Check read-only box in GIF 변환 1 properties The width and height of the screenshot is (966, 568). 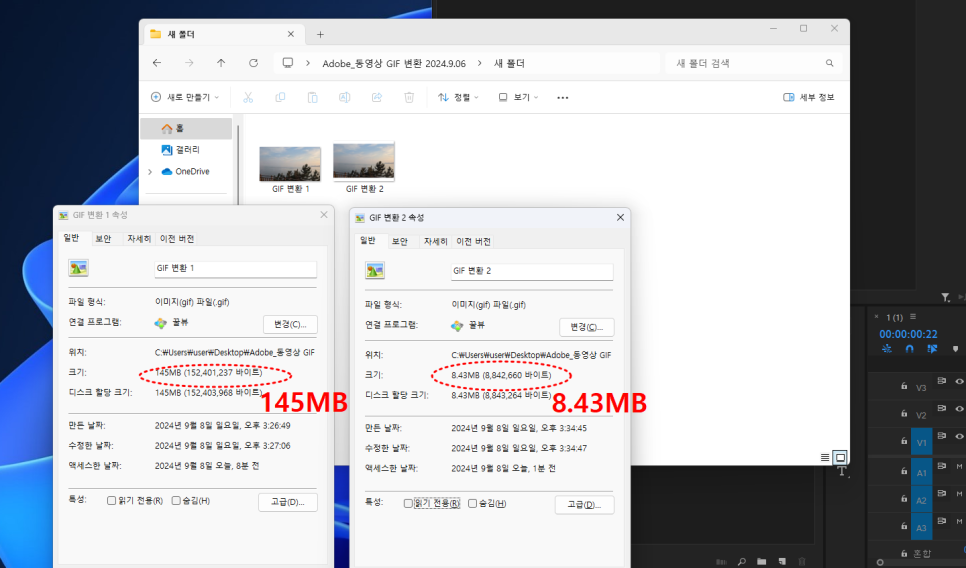[x=112, y=501]
